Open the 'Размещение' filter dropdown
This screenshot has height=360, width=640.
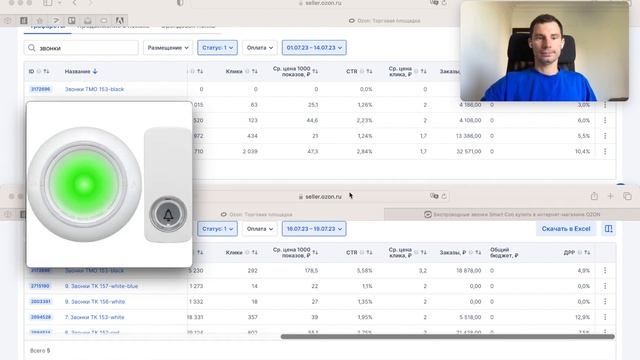[168, 48]
